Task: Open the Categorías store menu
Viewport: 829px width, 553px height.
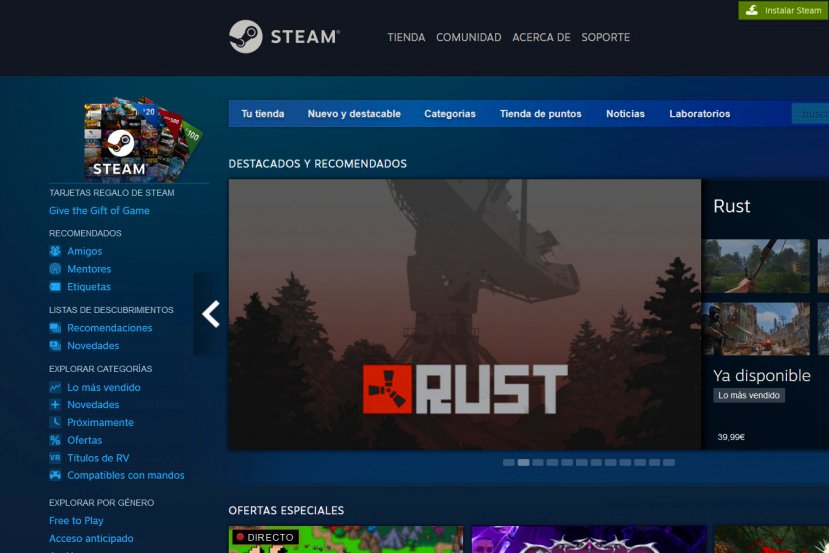Action: click(450, 114)
